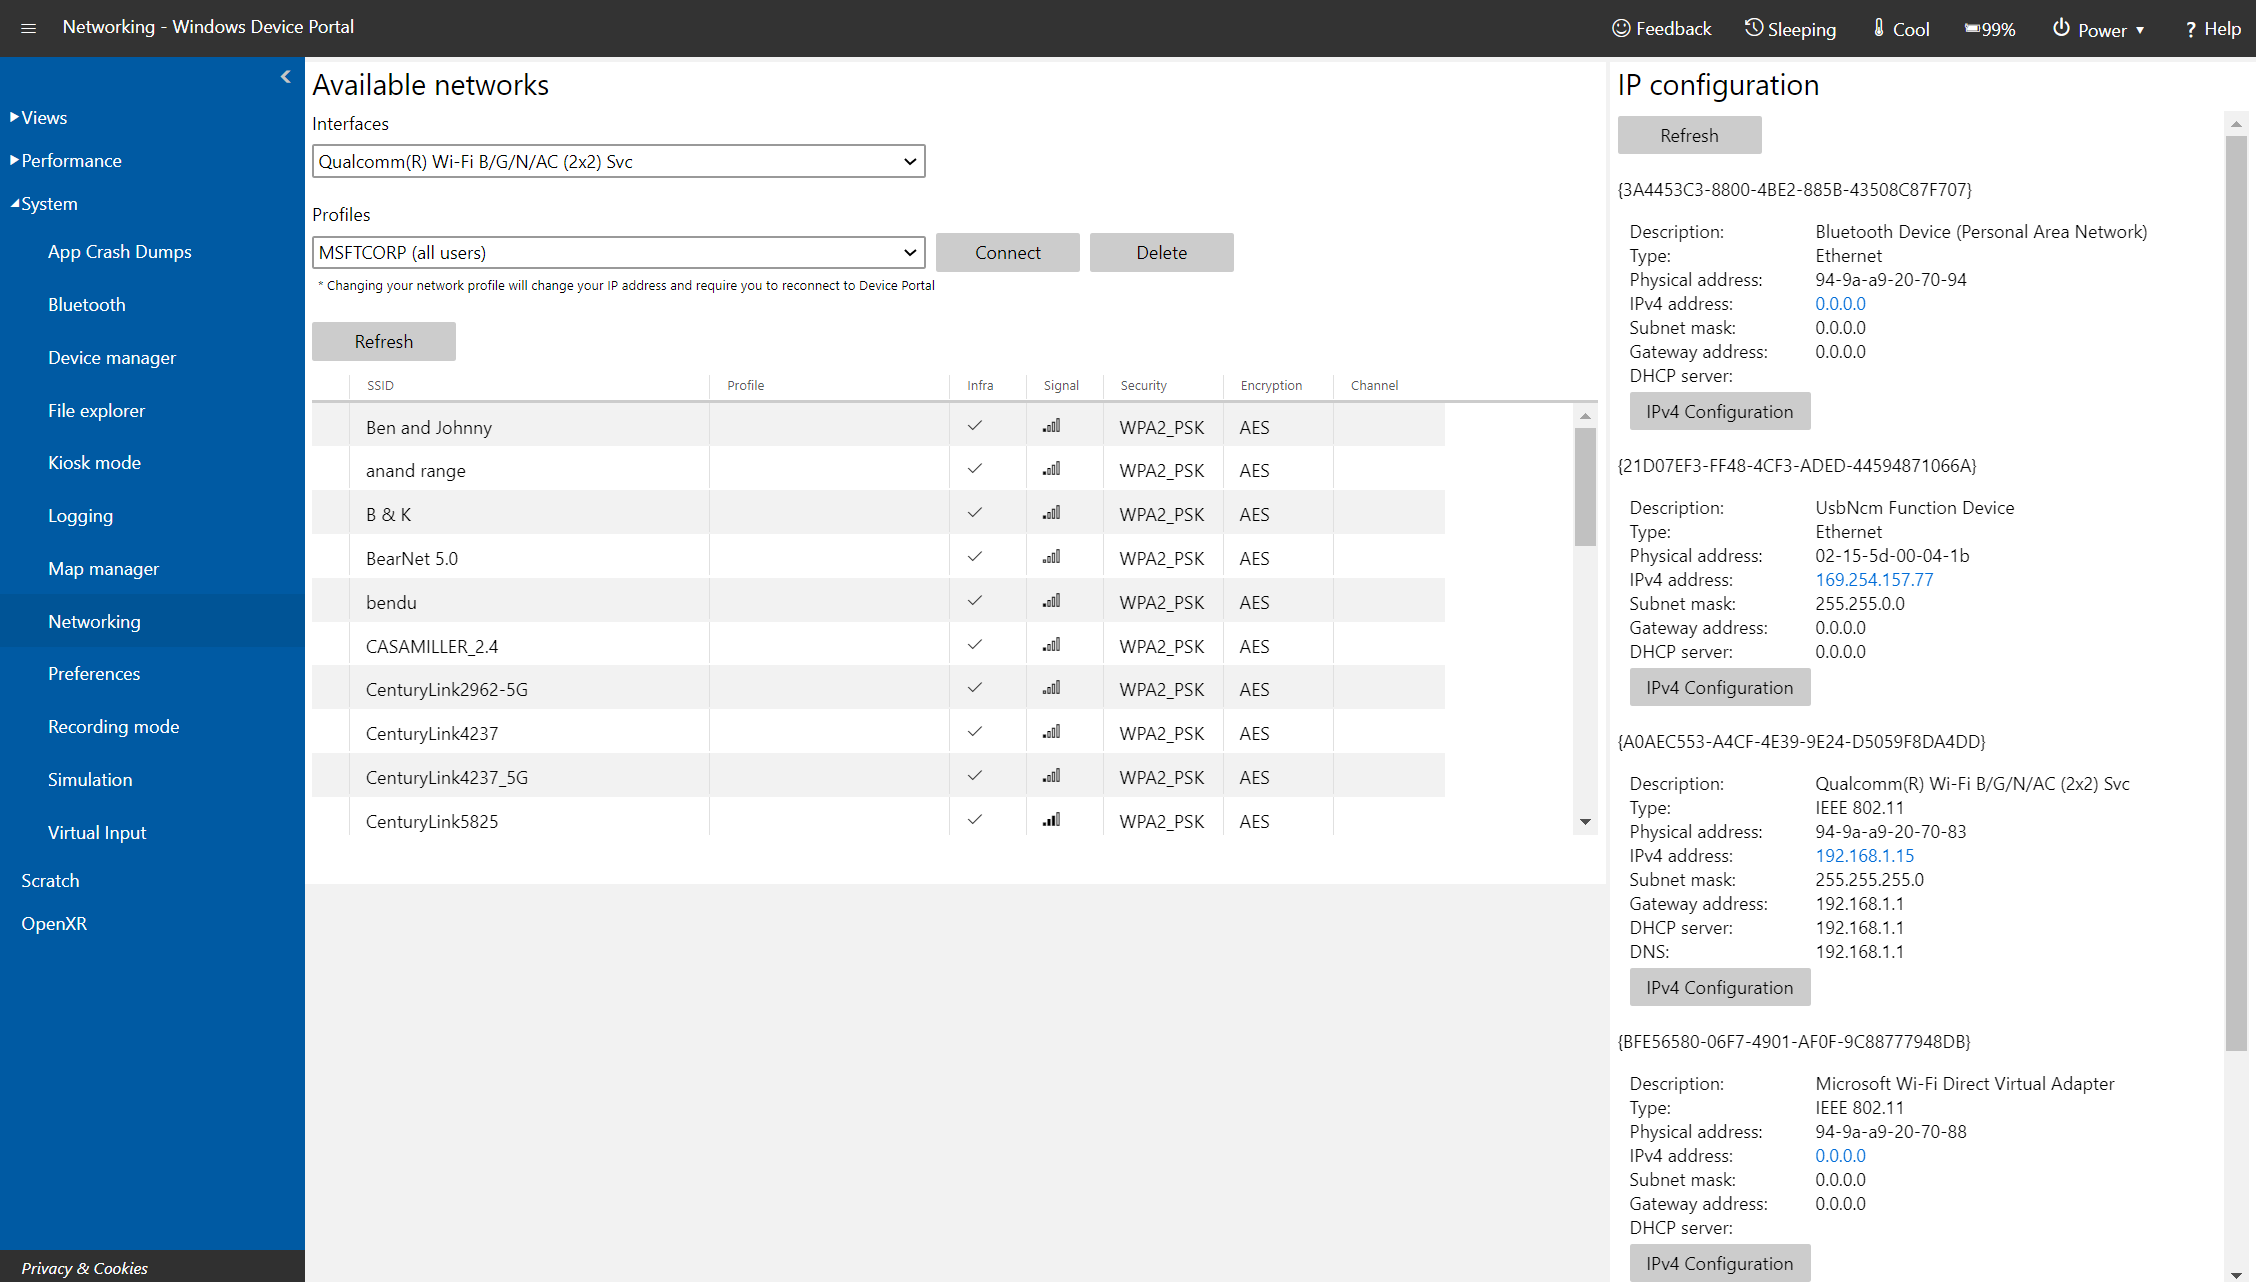Select the Networking menu item
The width and height of the screenshot is (2256, 1282).
tap(95, 620)
